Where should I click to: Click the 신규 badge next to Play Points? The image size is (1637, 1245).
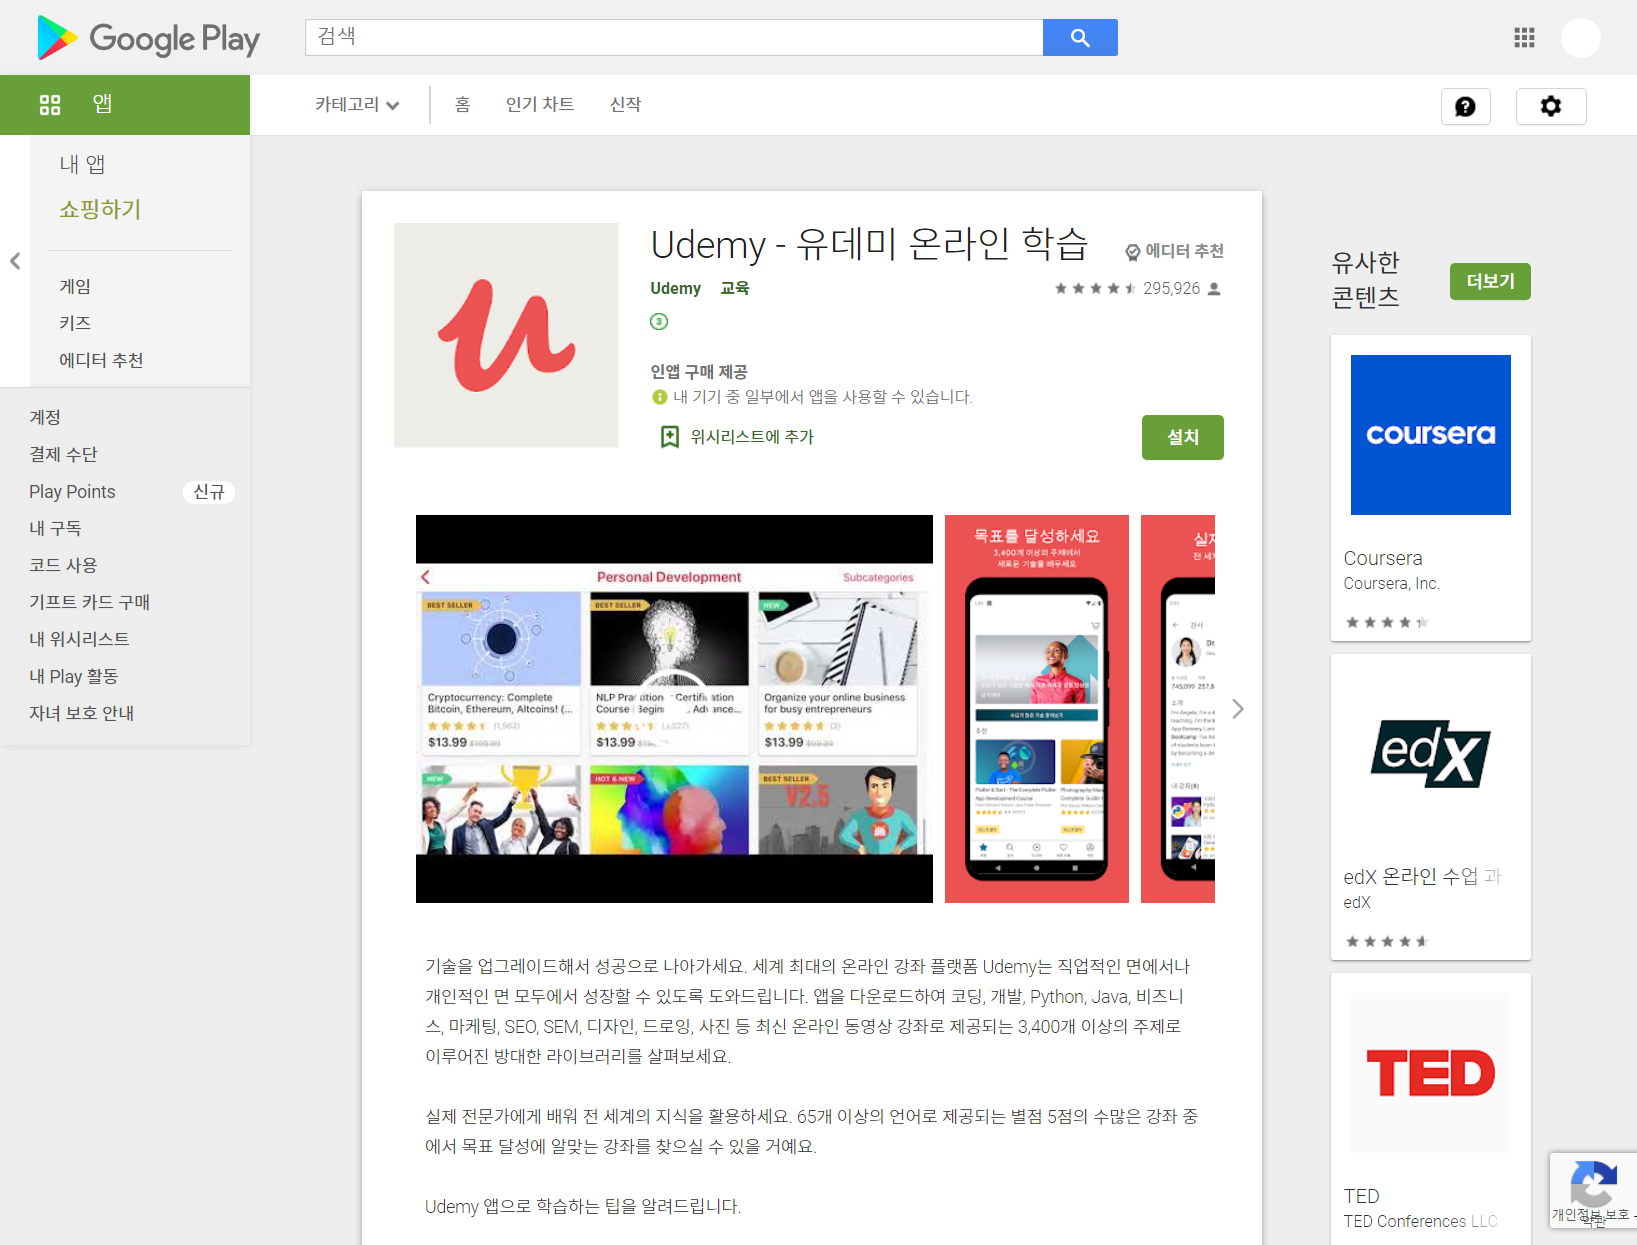click(208, 492)
